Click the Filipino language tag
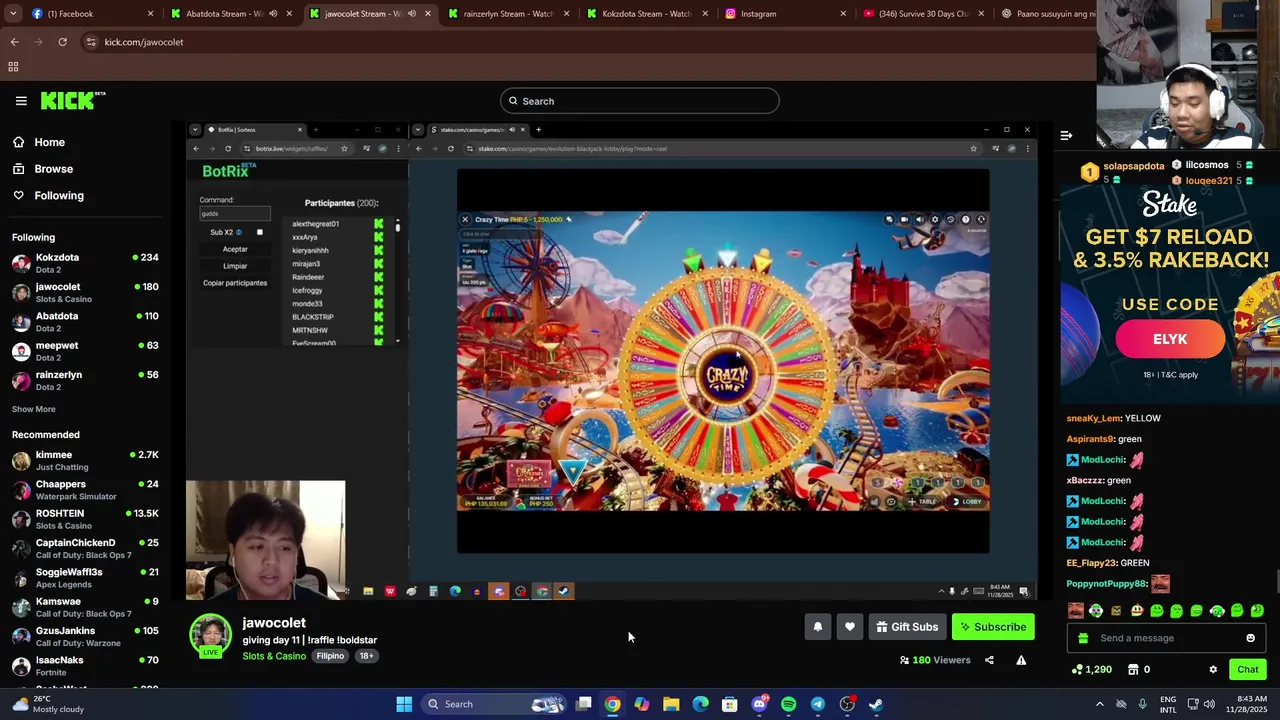Image resolution: width=1280 pixels, height=720 pixels. tap(330, 656)
